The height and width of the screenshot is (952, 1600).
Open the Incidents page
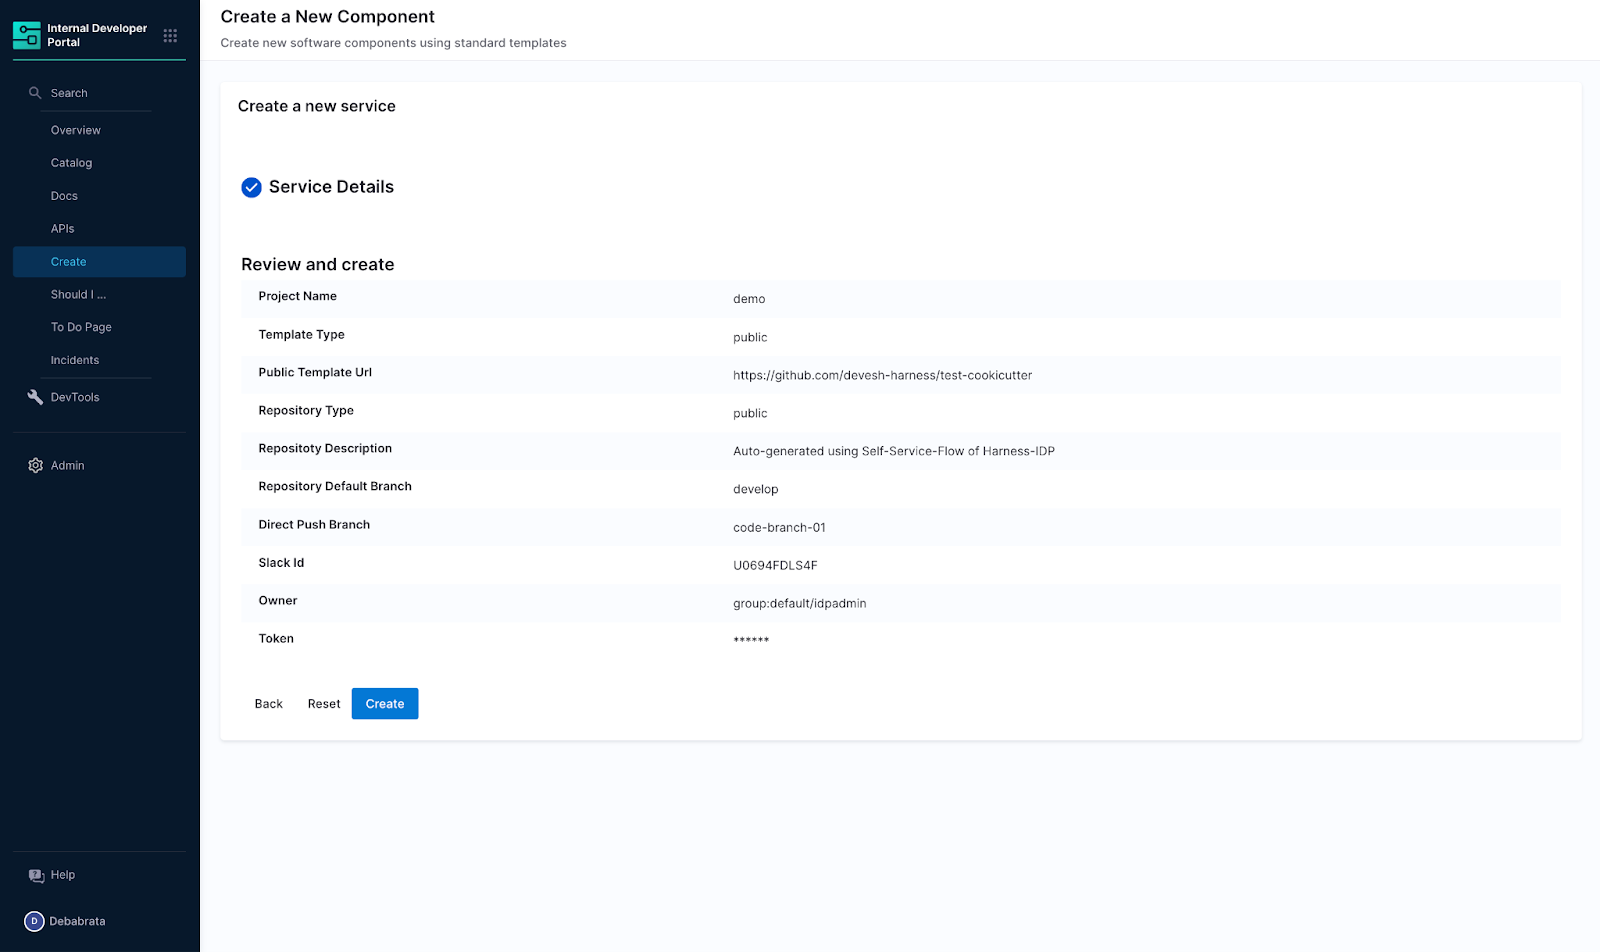74,359
